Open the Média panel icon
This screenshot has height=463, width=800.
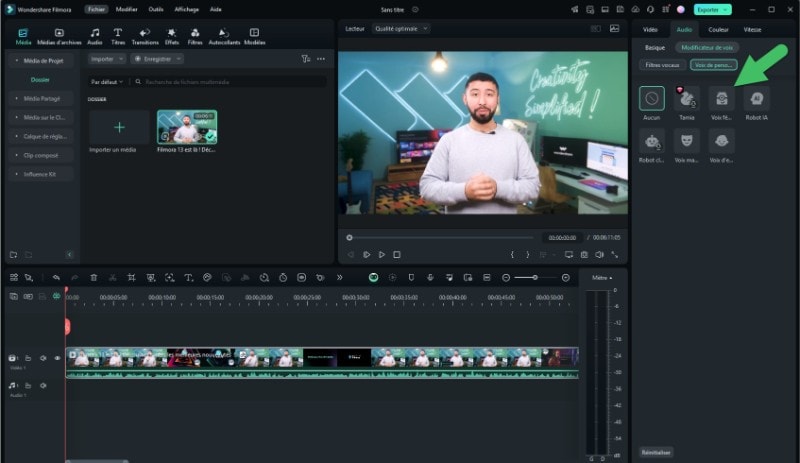tap(23, 37)
